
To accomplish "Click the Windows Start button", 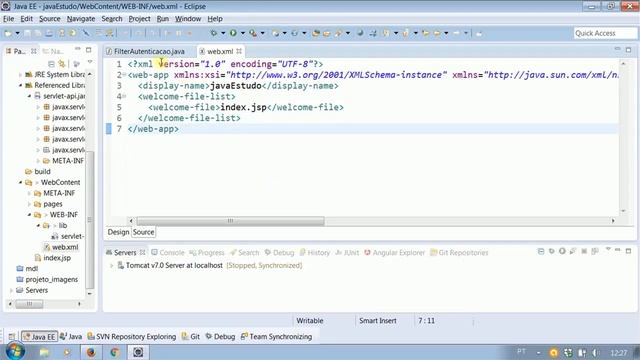I will point(15,351).
